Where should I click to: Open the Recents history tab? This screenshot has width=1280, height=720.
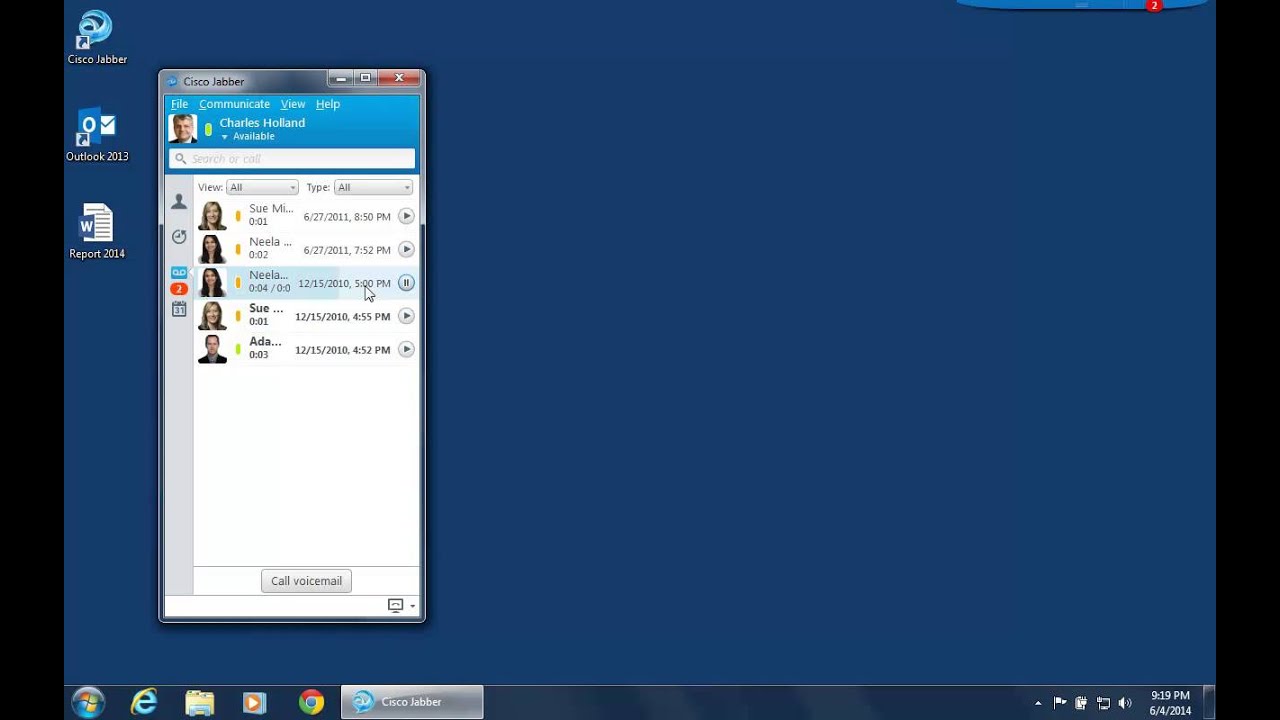pyautogui.click(x=179, y=237)
